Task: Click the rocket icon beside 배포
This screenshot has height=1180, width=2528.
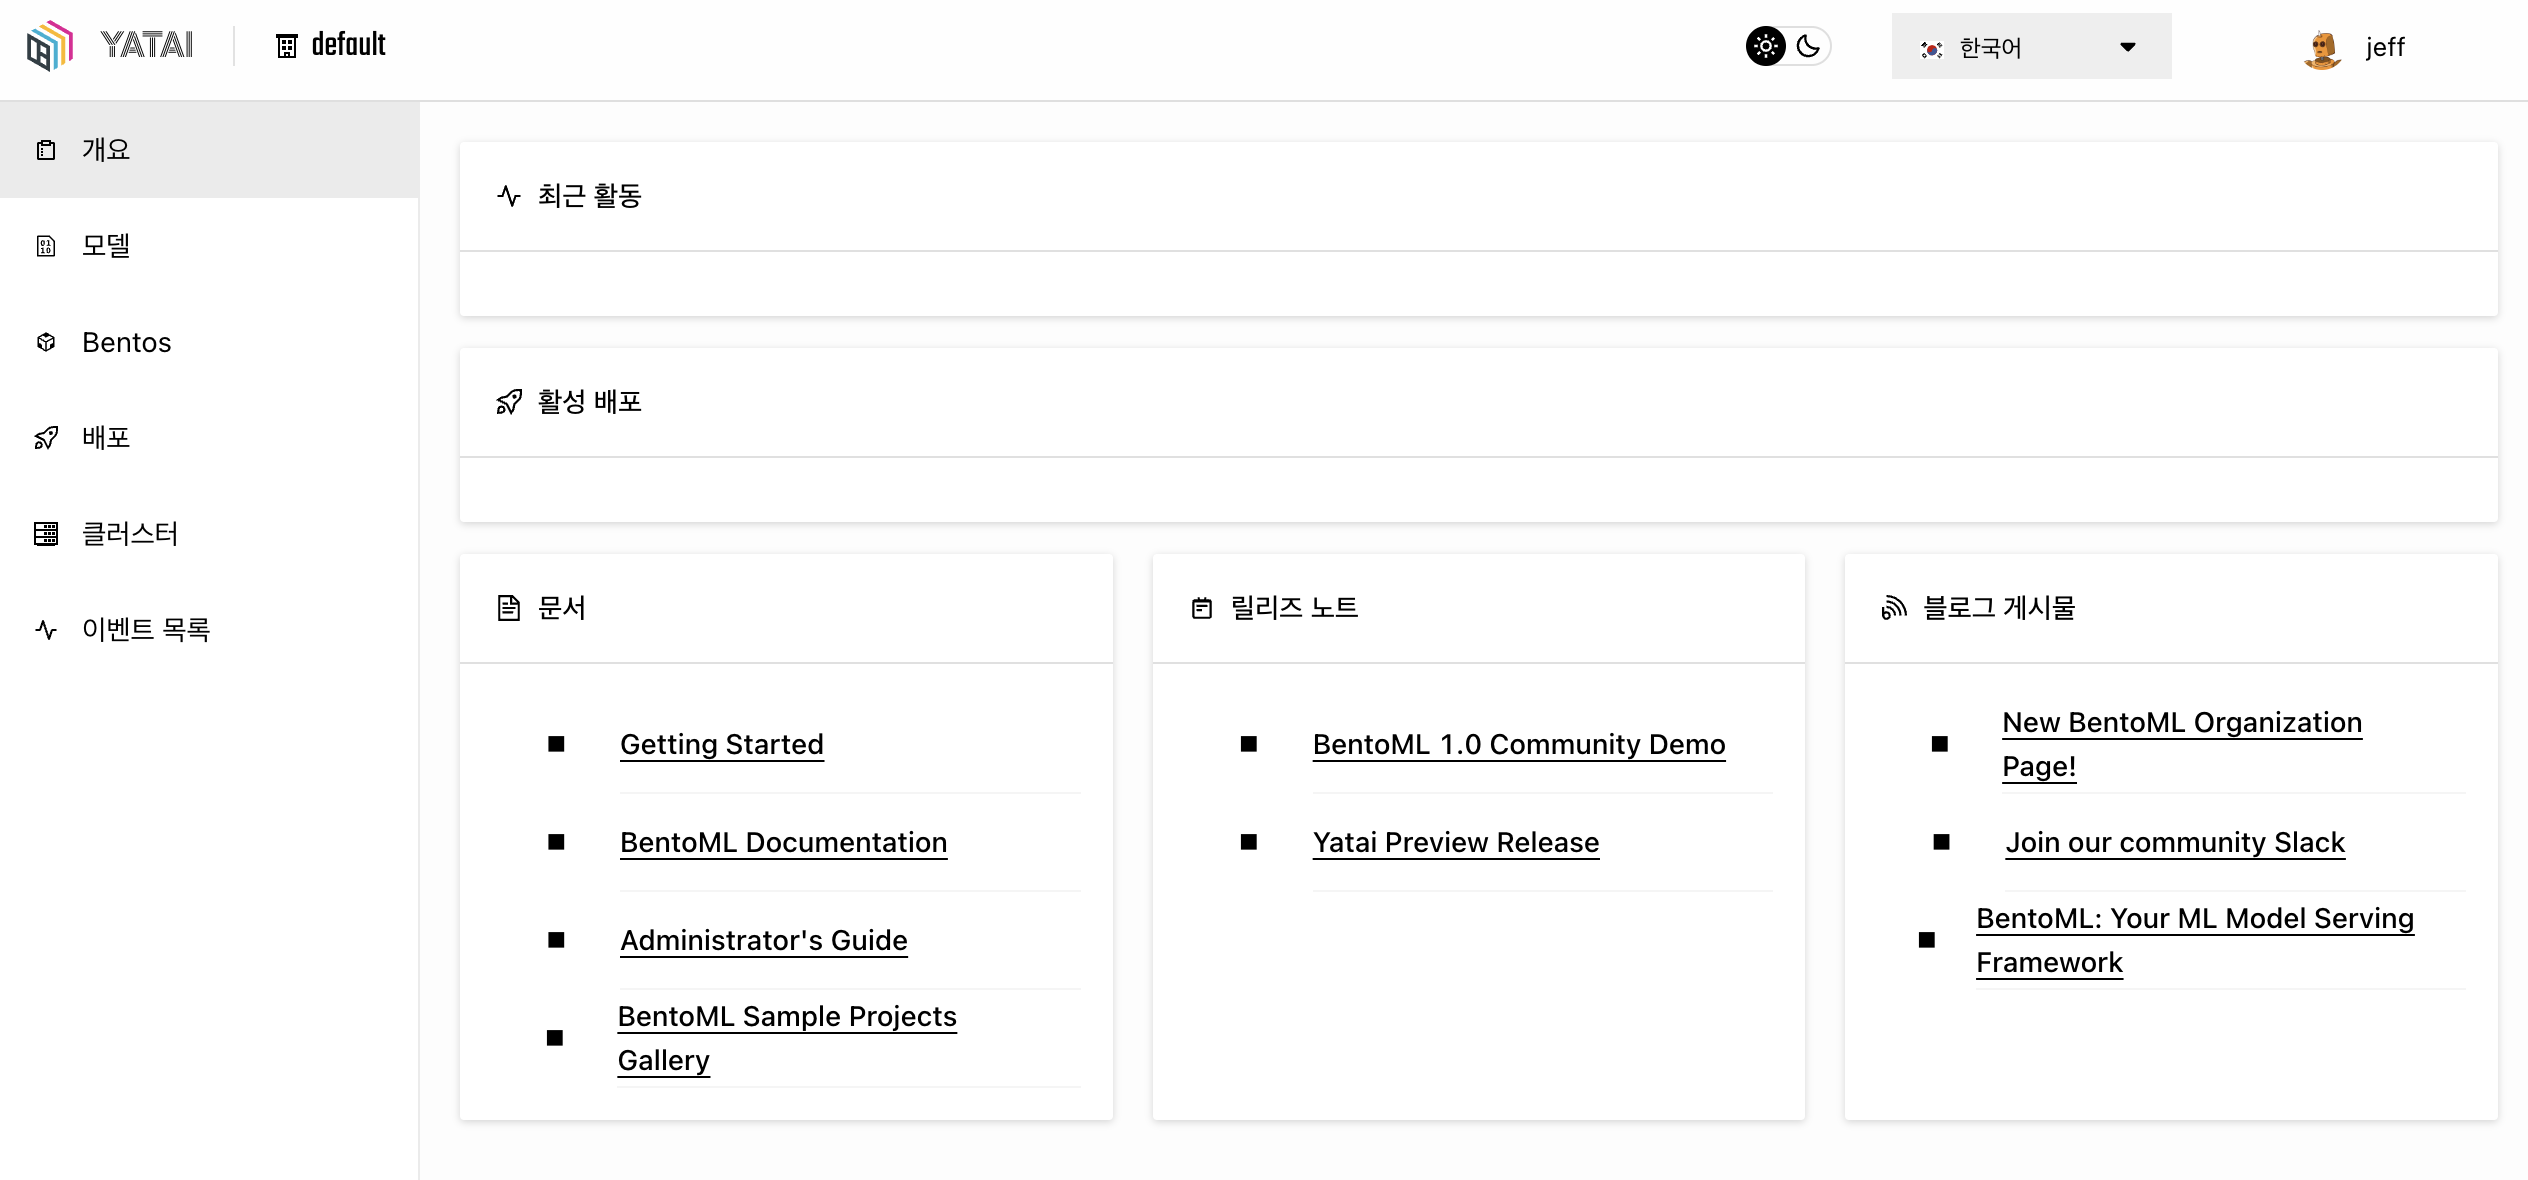Action: 46,438
